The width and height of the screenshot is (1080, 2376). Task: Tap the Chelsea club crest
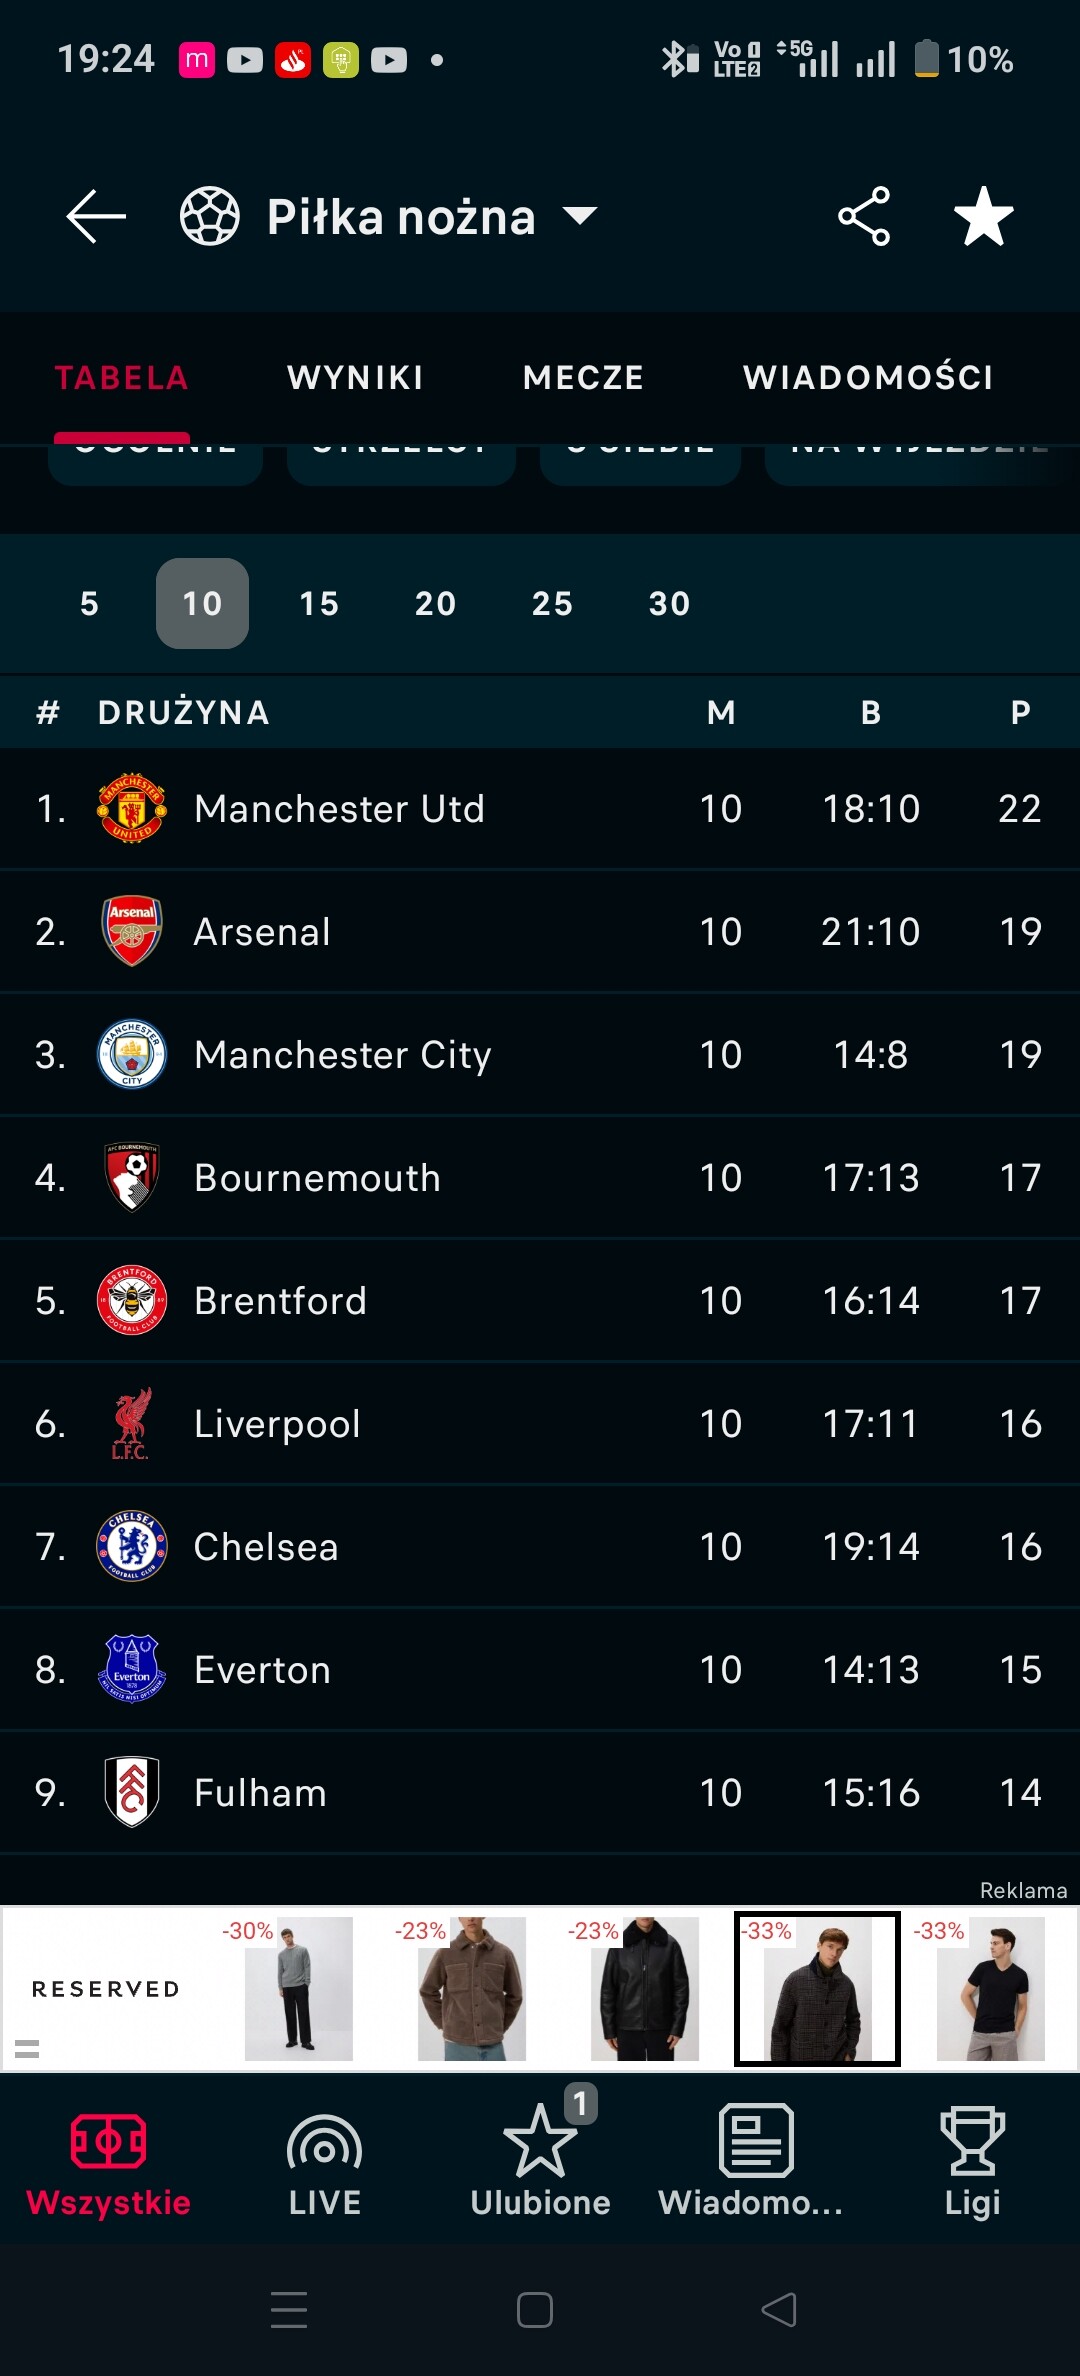point(132,1546)
